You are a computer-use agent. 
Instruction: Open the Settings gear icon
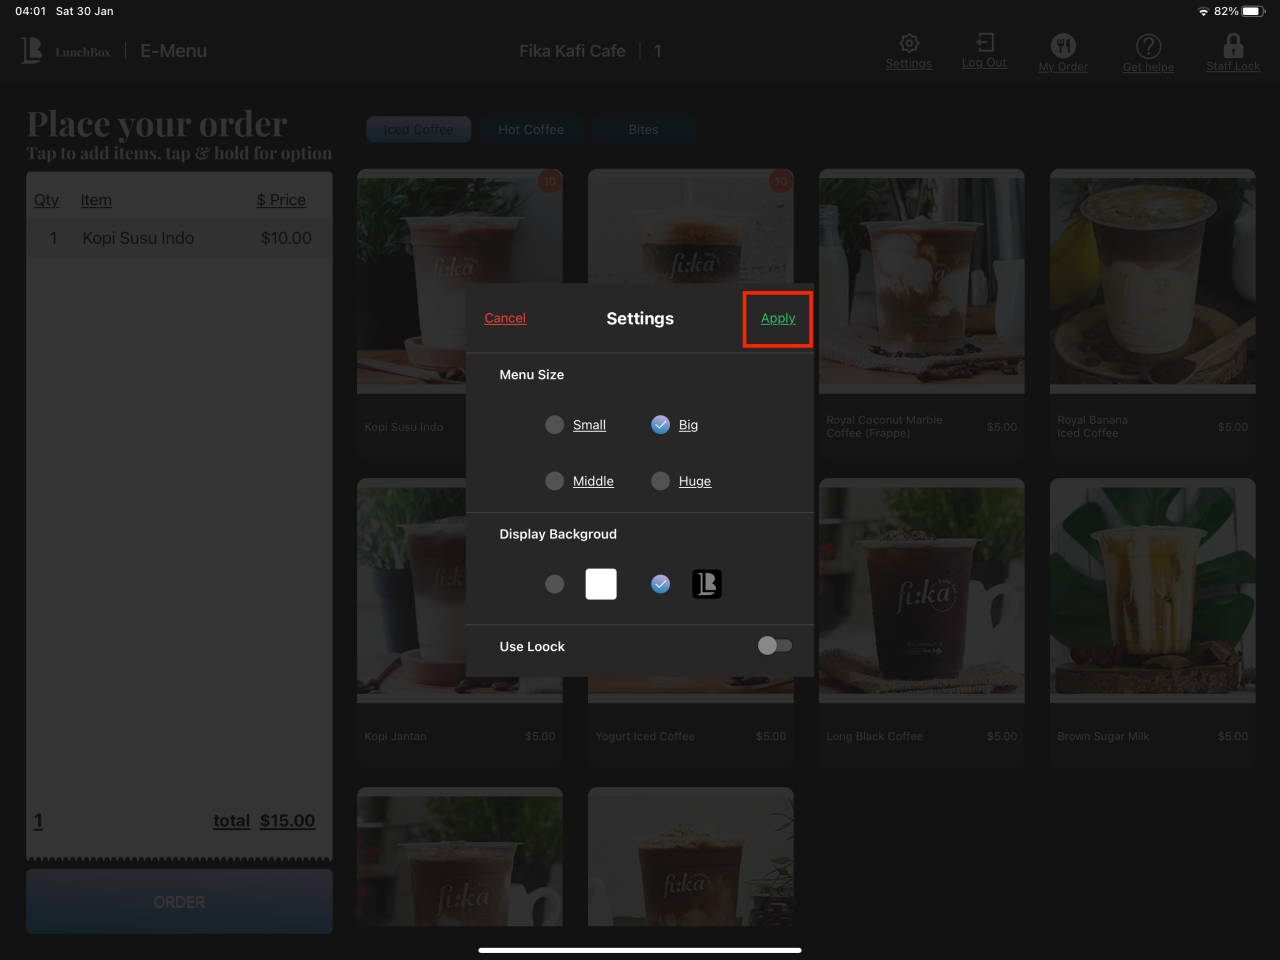coord(908,44)
